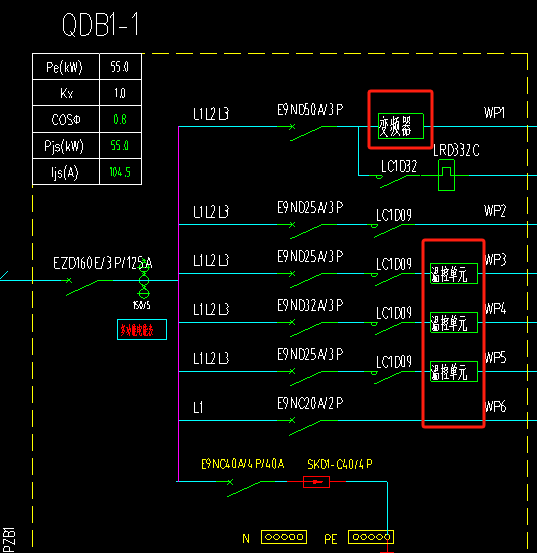537x553 pixels.
Task: Select the SKD1-C40/4P surge protector label
Action: coord(340,464)
